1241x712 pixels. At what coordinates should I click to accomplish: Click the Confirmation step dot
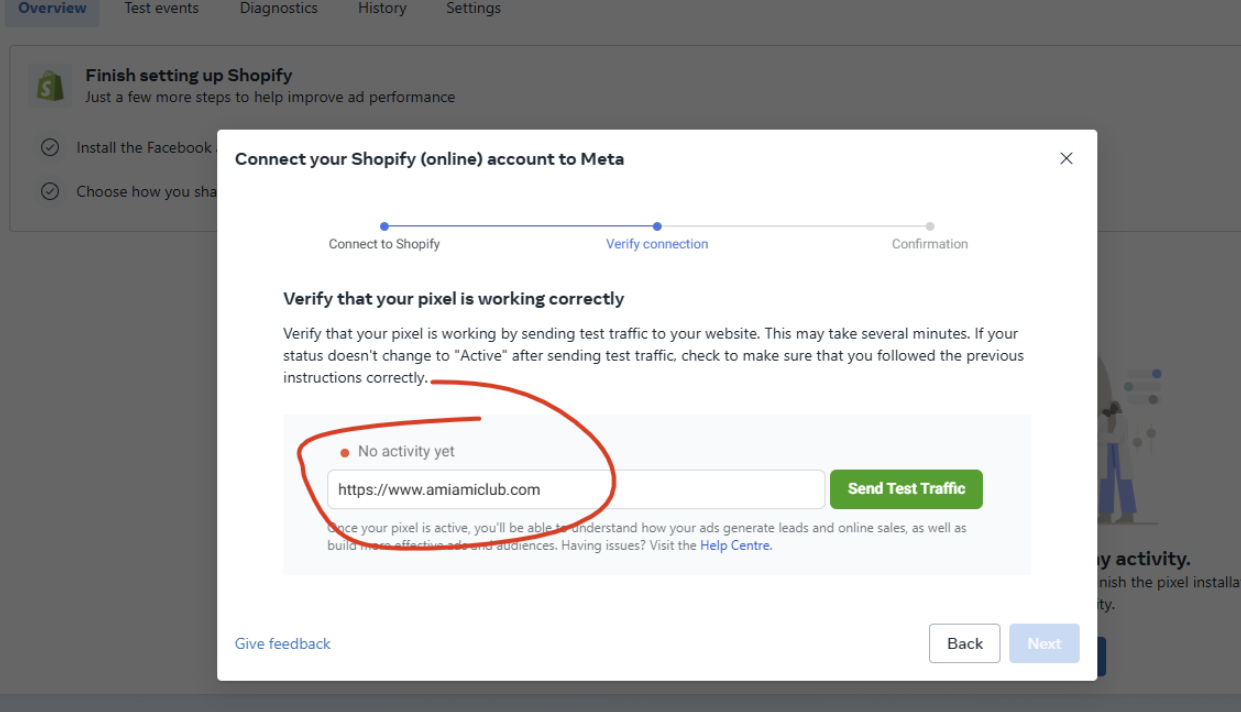(x=930, y=227)
